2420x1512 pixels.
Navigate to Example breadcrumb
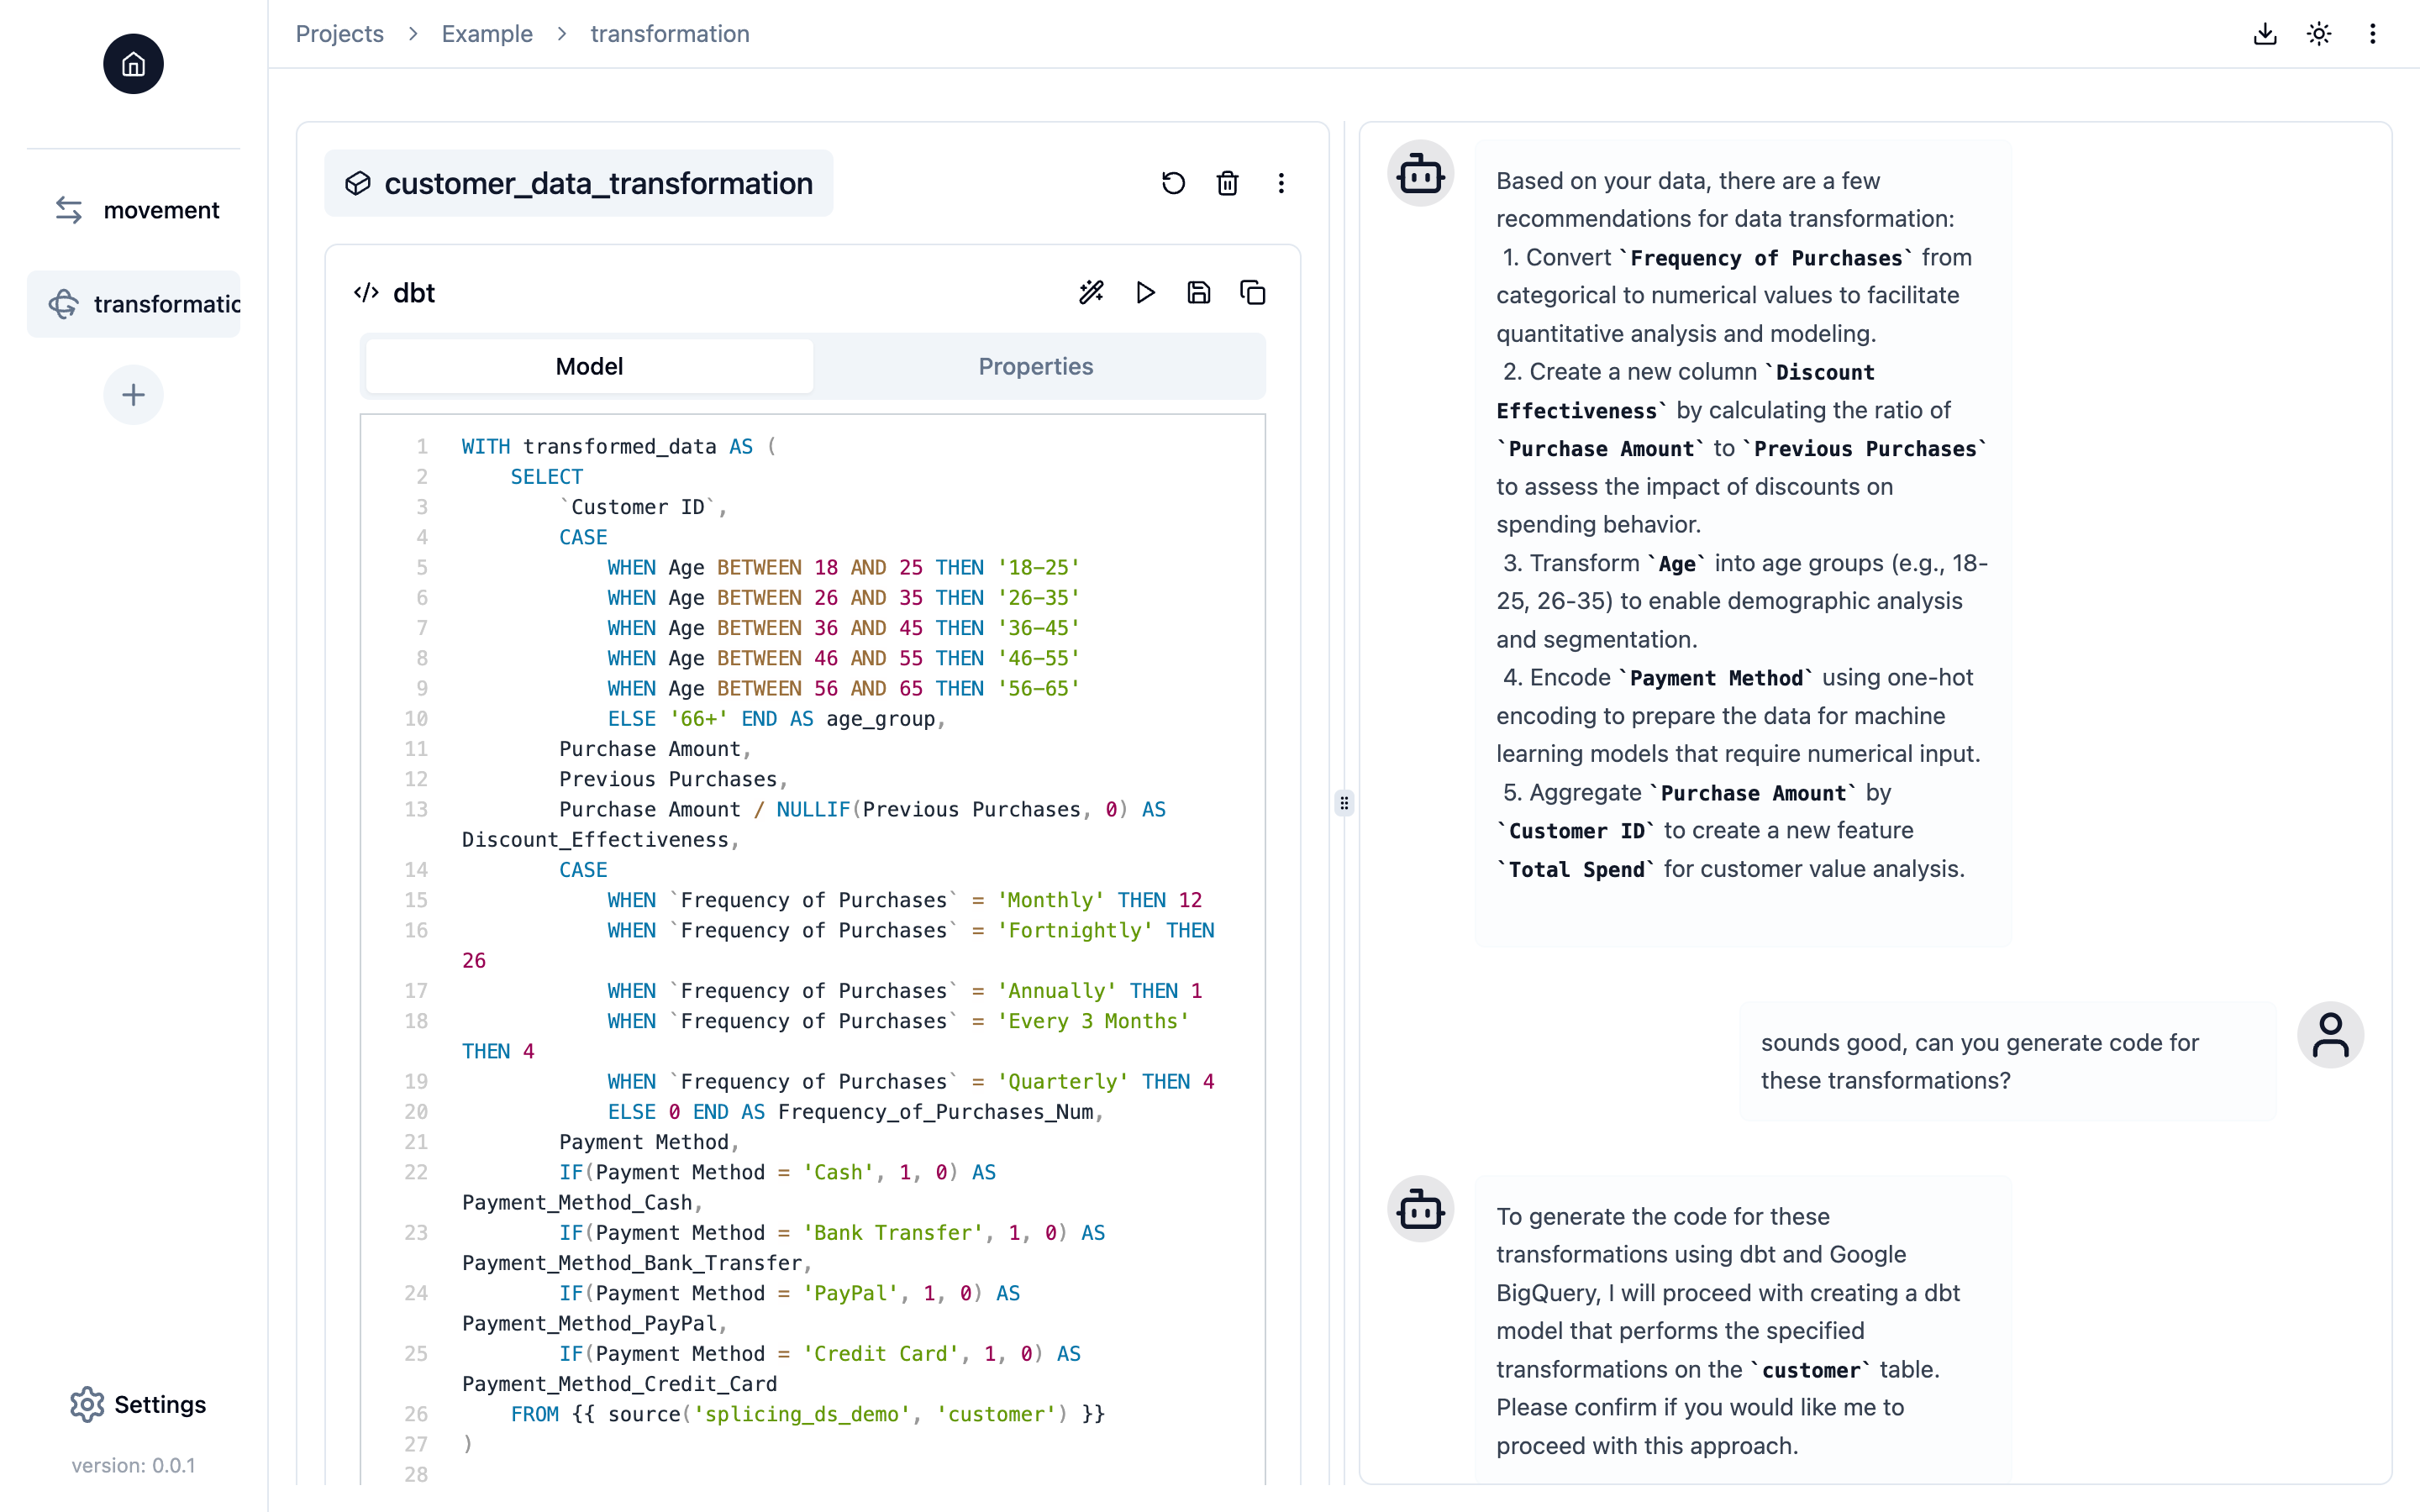click(487, 34)
